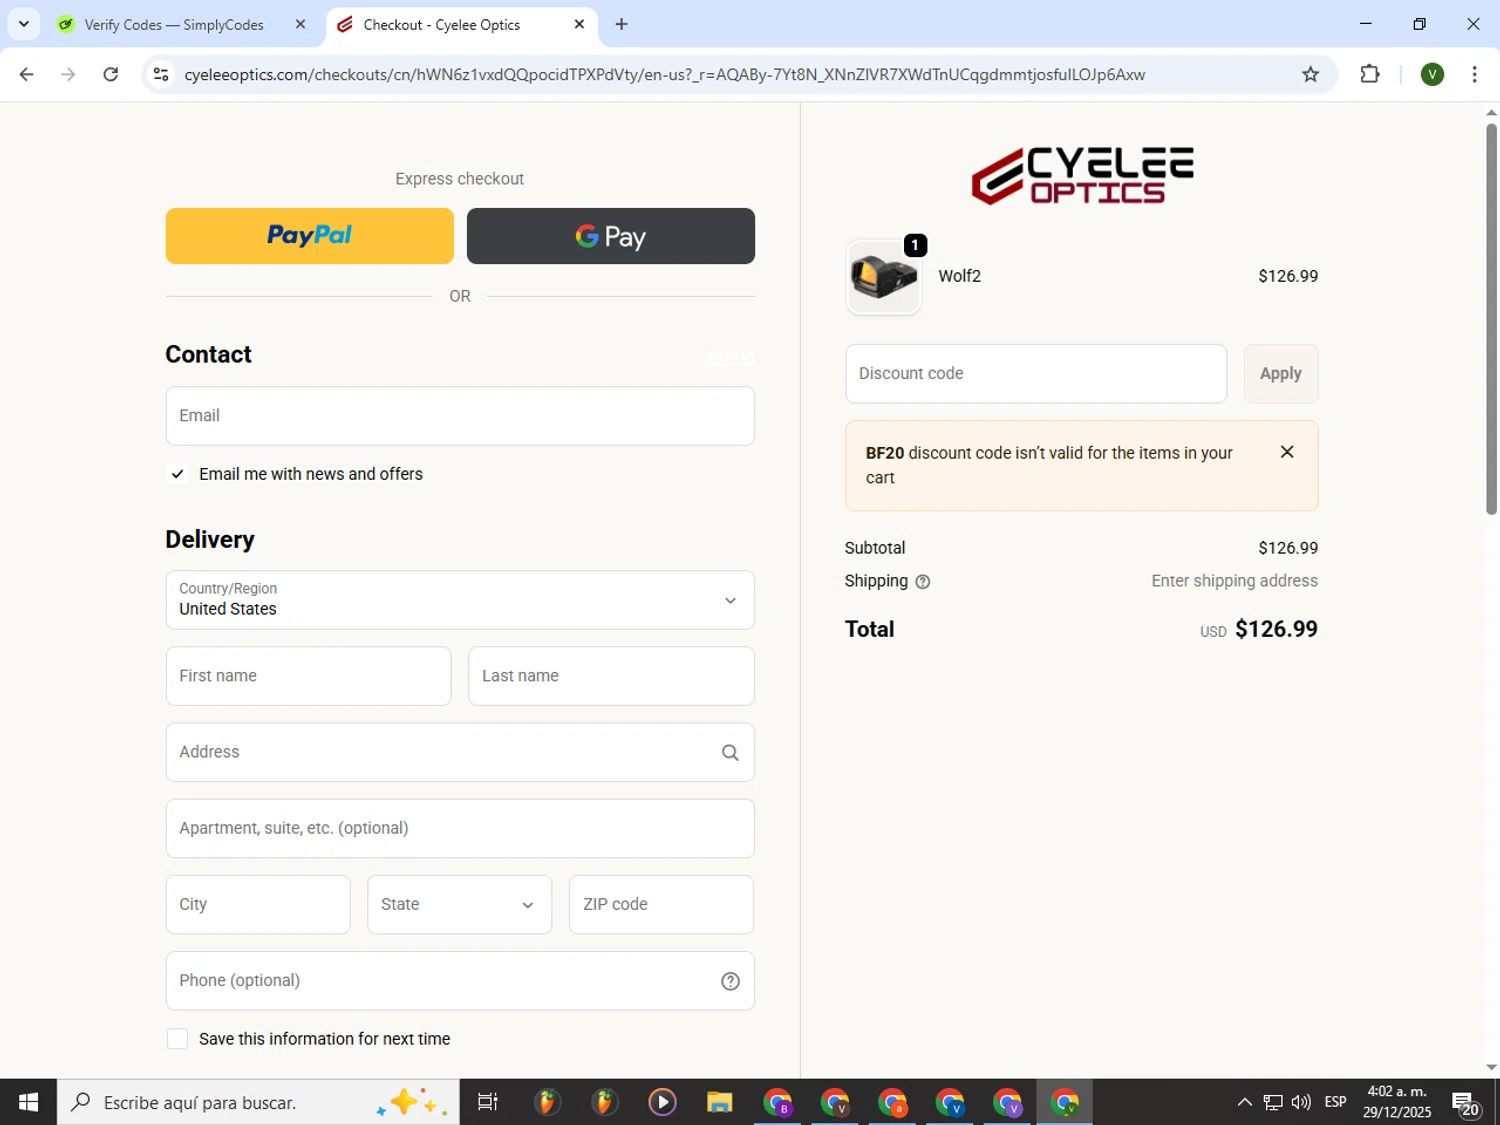Go forward in browser history
Image resolution: width=1500 pixels, height=1125 pixels.
pos(68,74)
